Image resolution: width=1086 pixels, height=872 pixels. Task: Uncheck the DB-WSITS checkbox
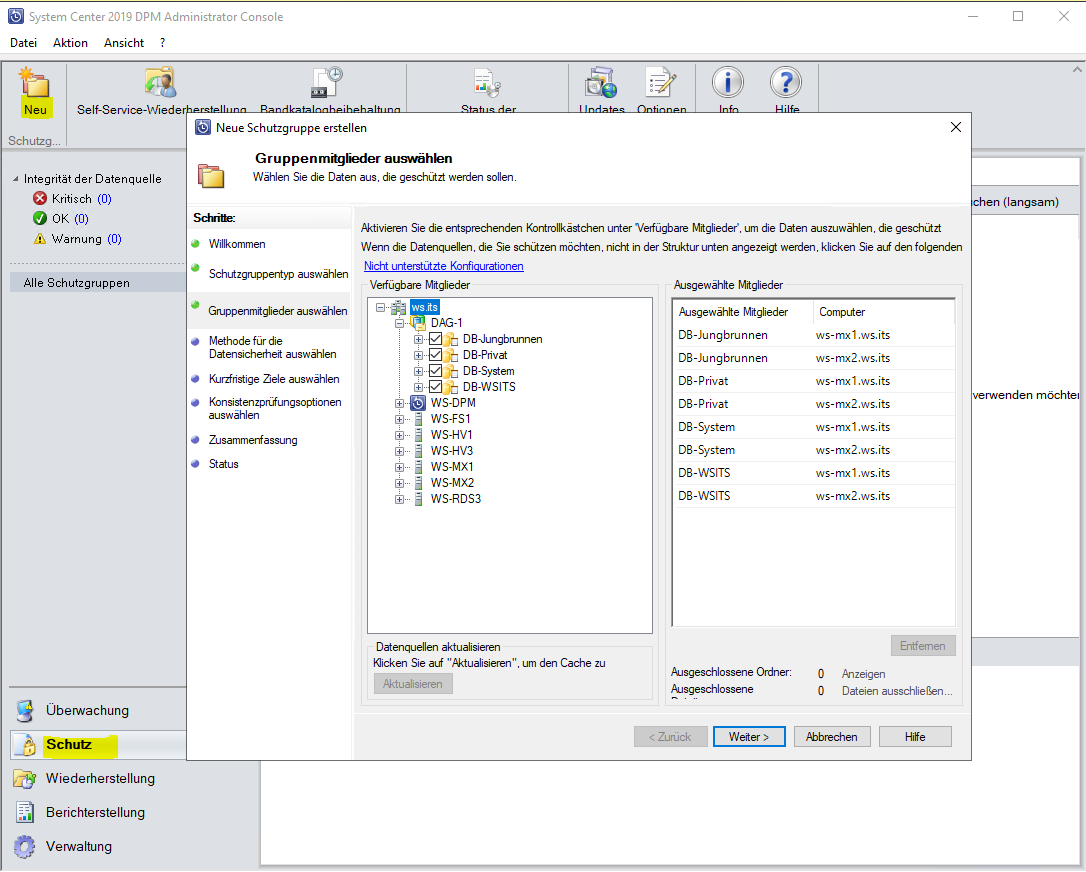tap(435, 387)
